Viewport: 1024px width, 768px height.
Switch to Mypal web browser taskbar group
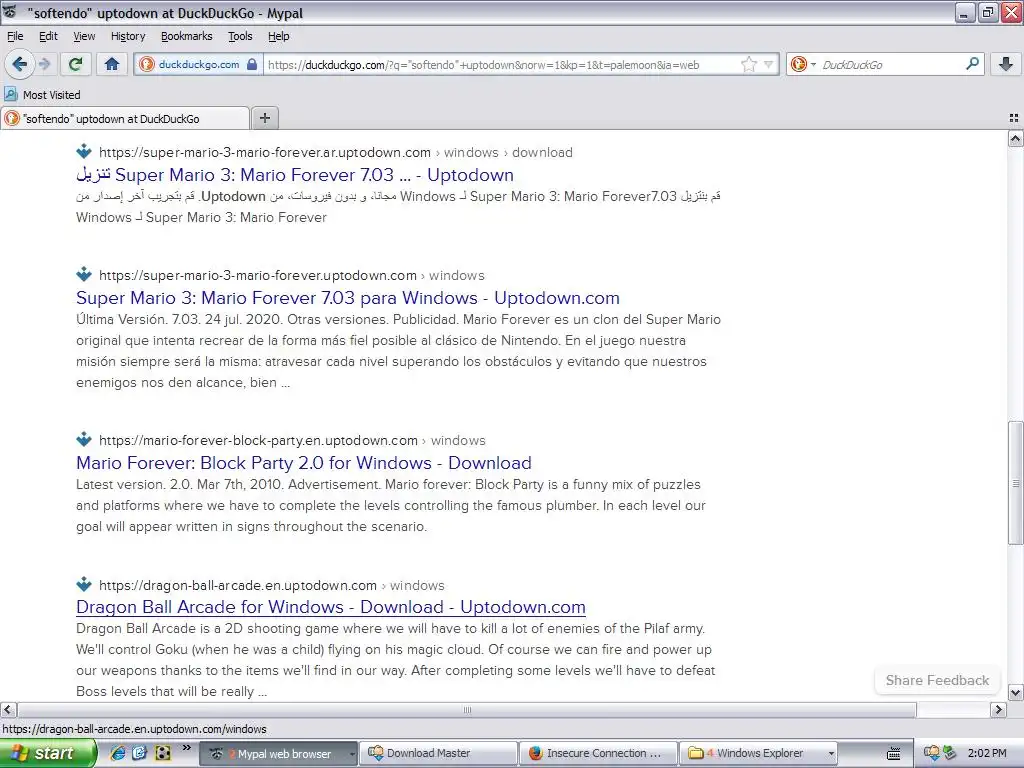278,754
